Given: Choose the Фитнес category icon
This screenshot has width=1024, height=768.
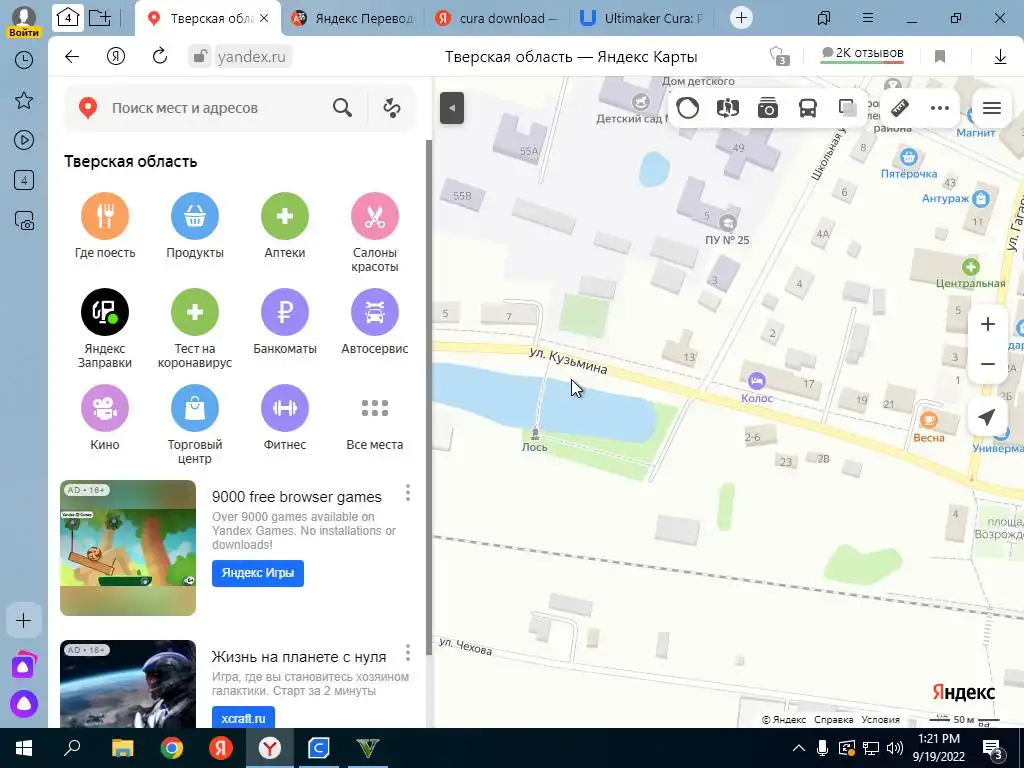Looking at the screenshot, I should [x=285, y=408].
